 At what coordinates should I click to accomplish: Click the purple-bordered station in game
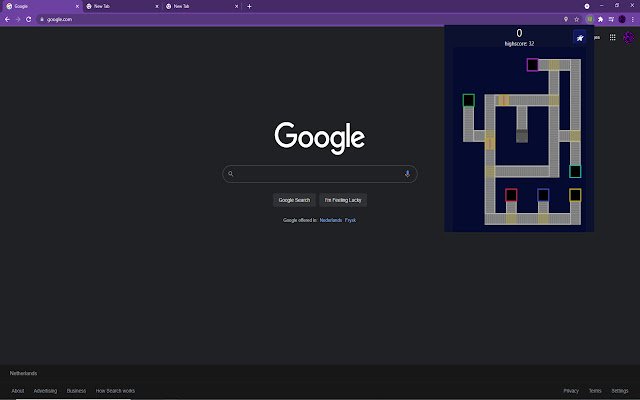point(532,65)
